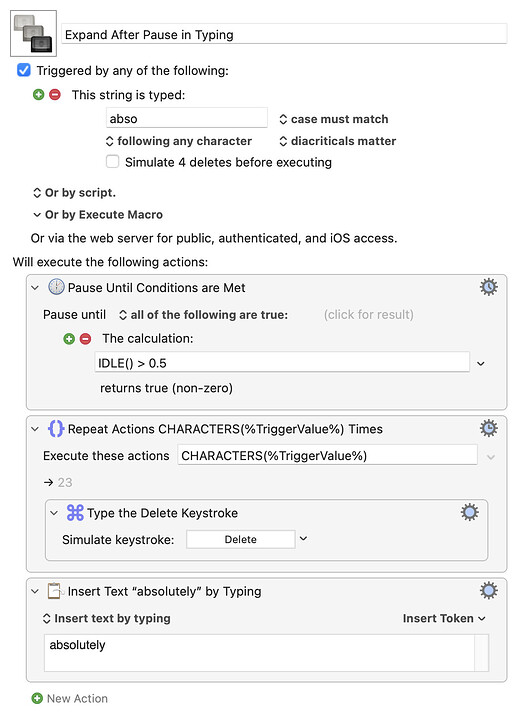Open gear menu for Type the Delete Keystroke
Screen dimensions: 517x714
click(469, 512)
